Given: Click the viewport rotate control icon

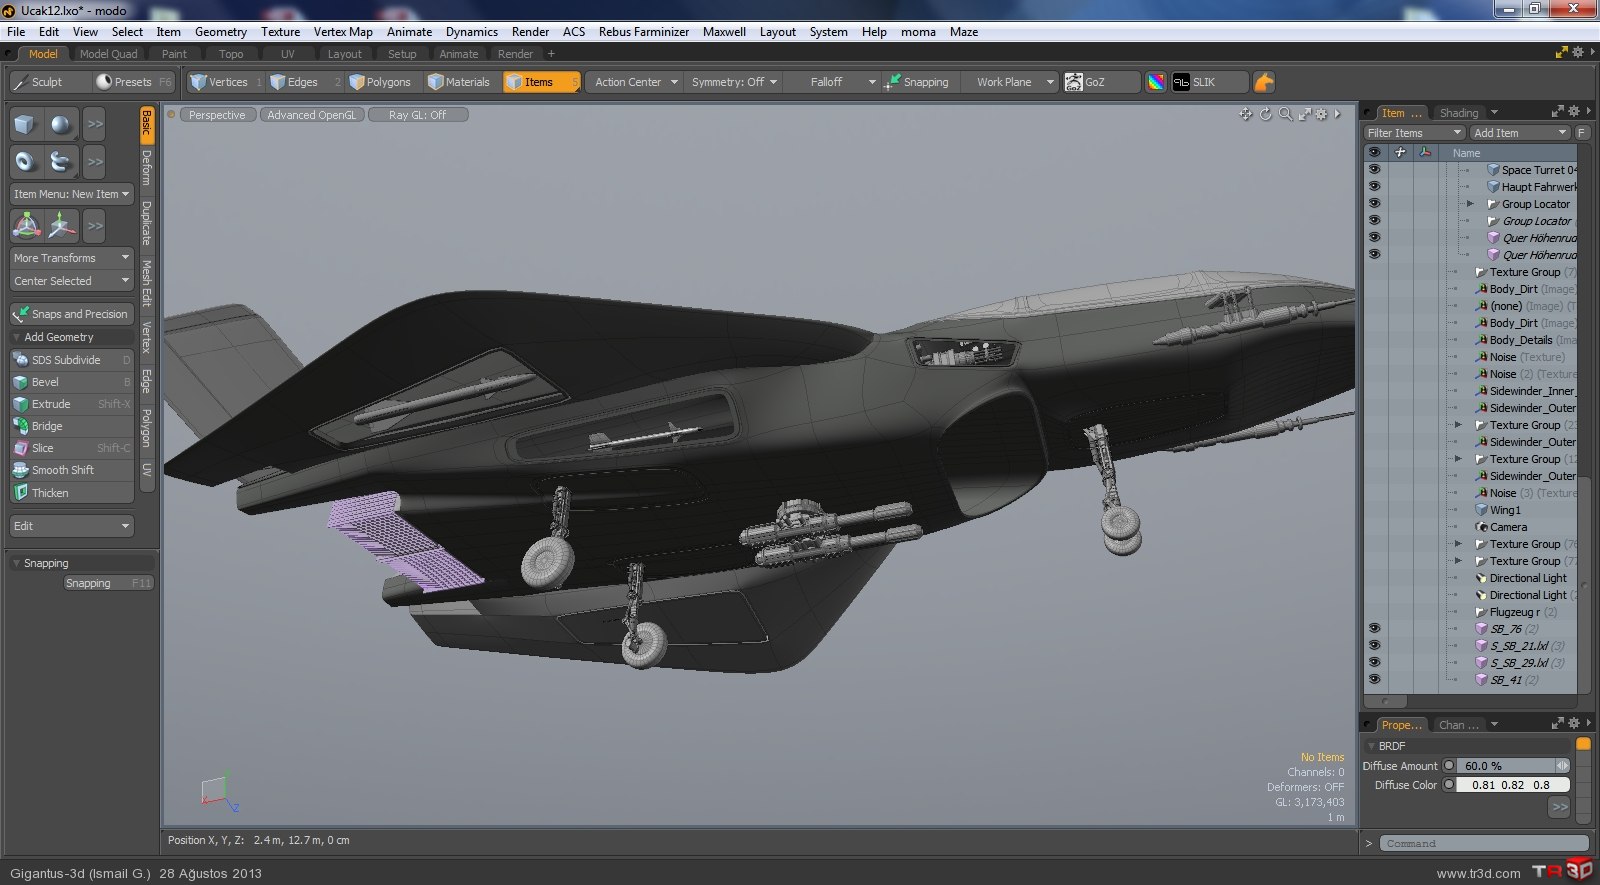Looking at the screenshot, I should pyautogui.click(x=1265, y=114).
